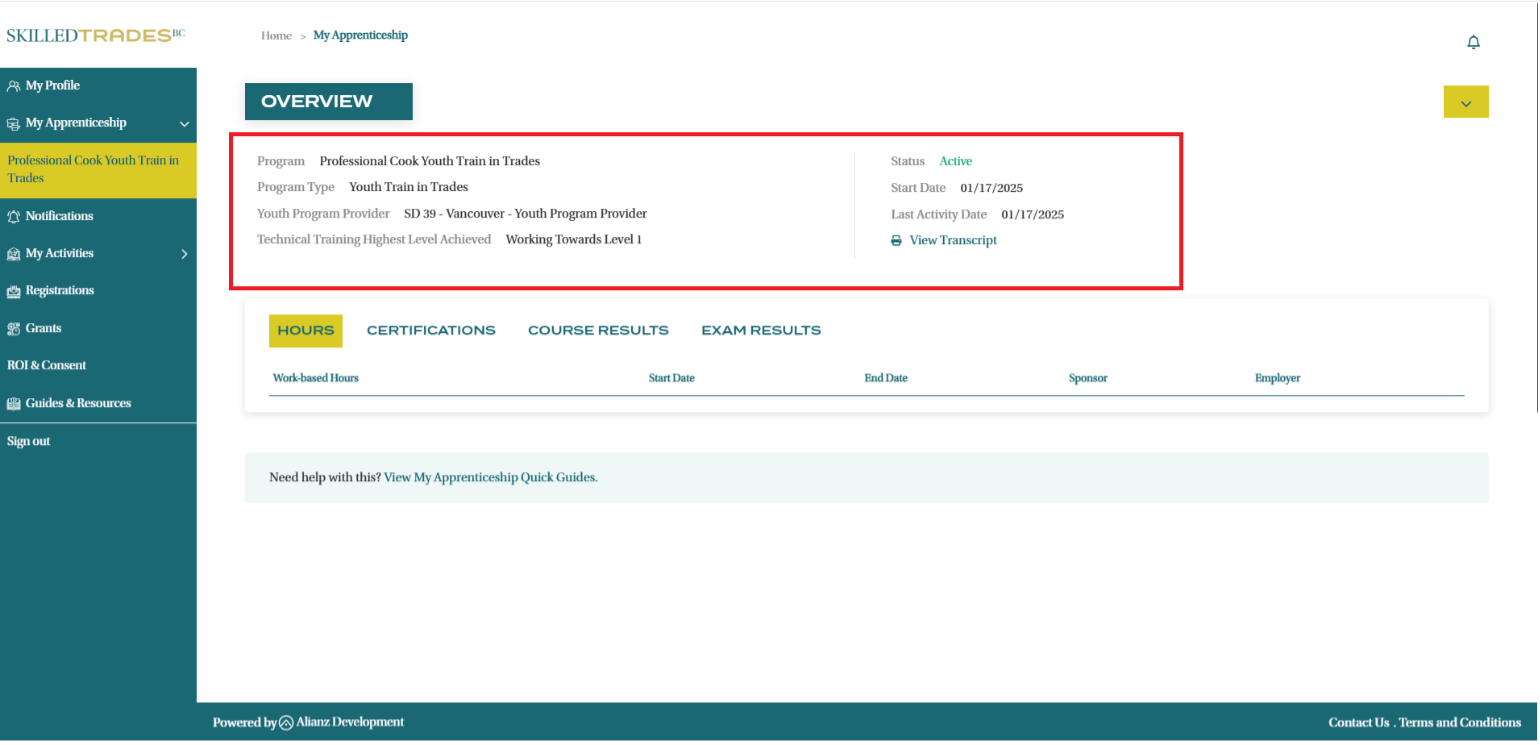Switch to the Certifications tab
1540x745 pixels.
[x=431, y=331]
